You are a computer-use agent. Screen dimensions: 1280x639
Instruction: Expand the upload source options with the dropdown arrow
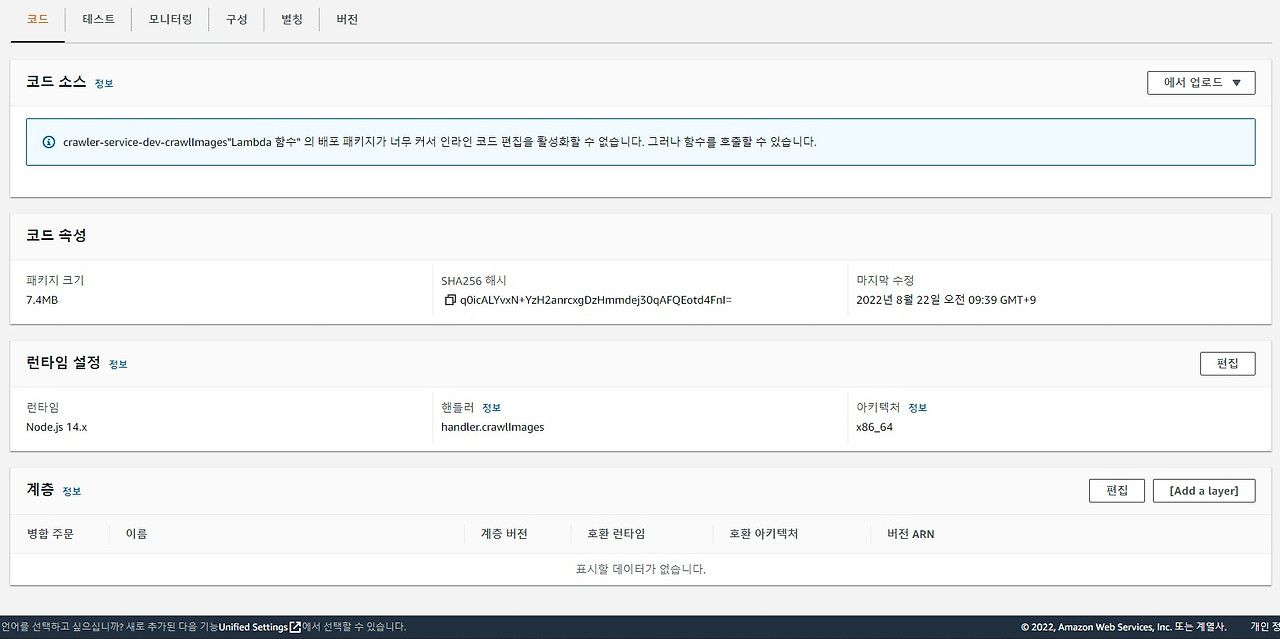click(1237, 82)
